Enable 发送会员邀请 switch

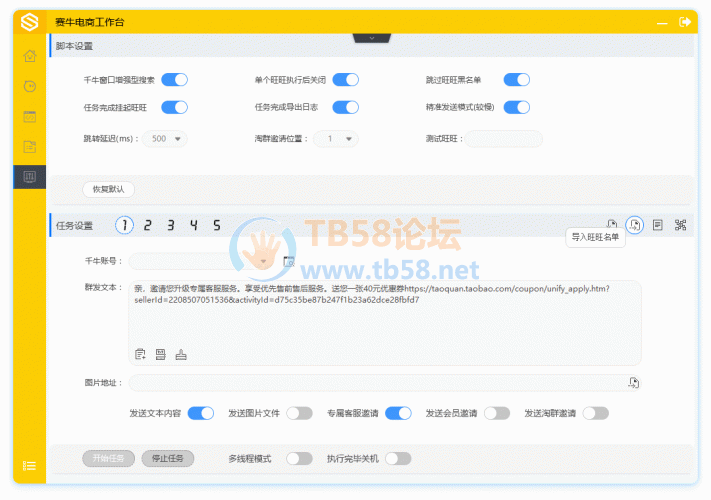(497, 413)
